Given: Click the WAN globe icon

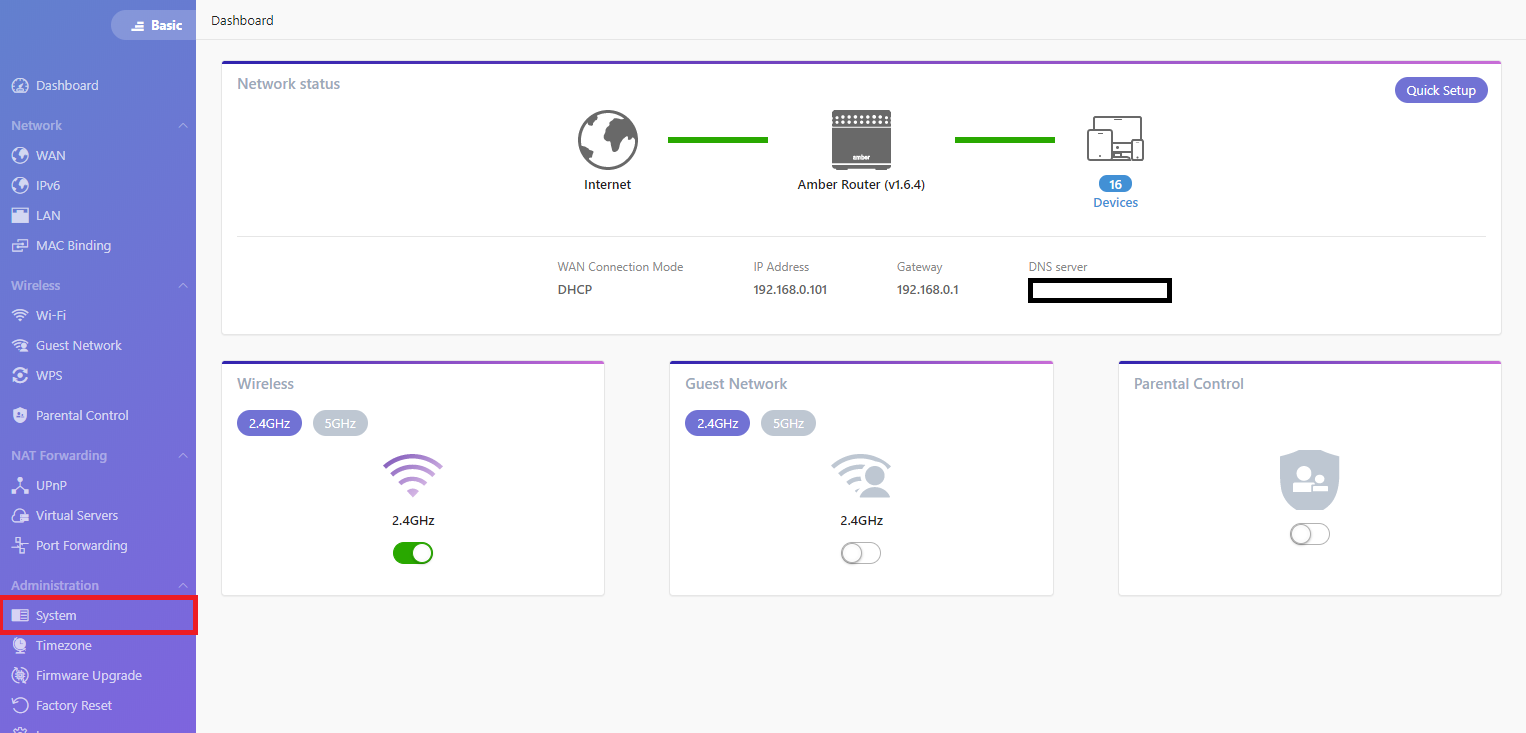Looking at the screenshot, I should [19, 156].
